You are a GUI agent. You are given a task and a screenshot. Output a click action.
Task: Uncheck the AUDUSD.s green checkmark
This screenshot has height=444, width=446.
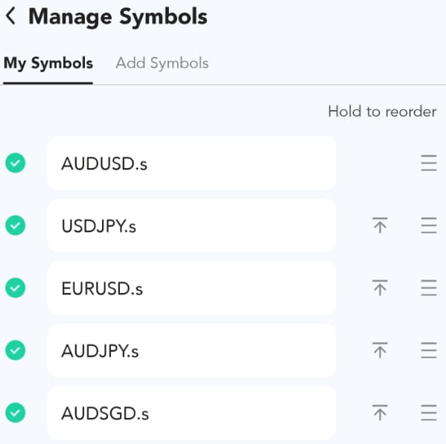pos(15,163)
